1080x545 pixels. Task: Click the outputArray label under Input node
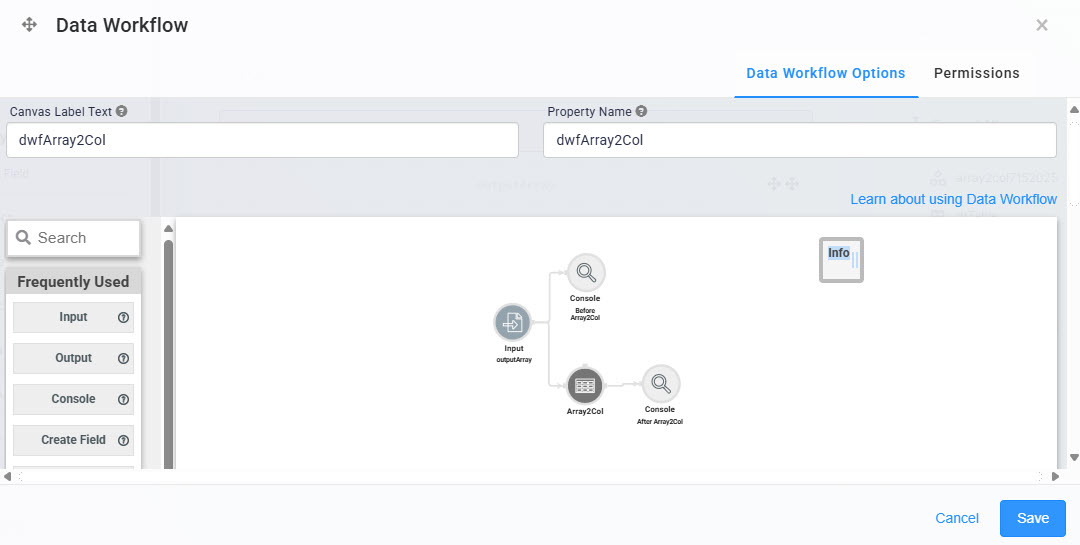(514, 360)
